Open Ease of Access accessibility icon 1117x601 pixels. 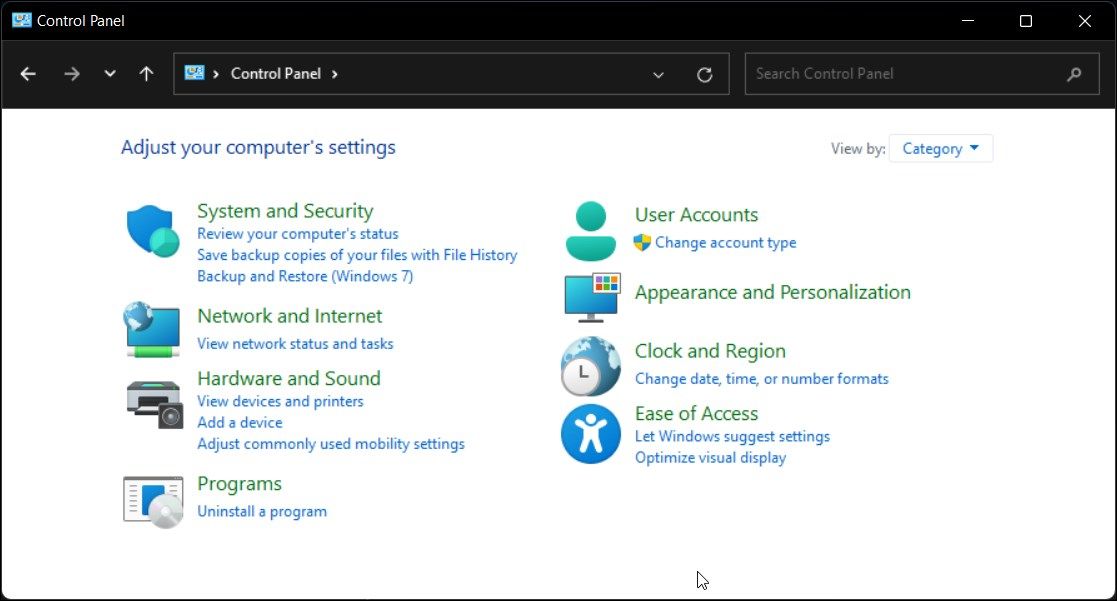pyautogui.click(x=590, y=434)
